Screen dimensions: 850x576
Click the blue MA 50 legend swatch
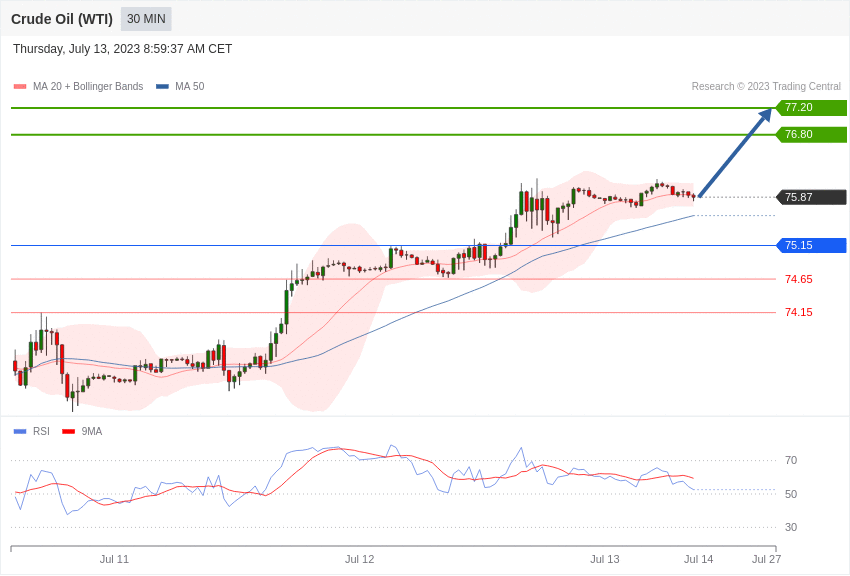coord(162,87)
